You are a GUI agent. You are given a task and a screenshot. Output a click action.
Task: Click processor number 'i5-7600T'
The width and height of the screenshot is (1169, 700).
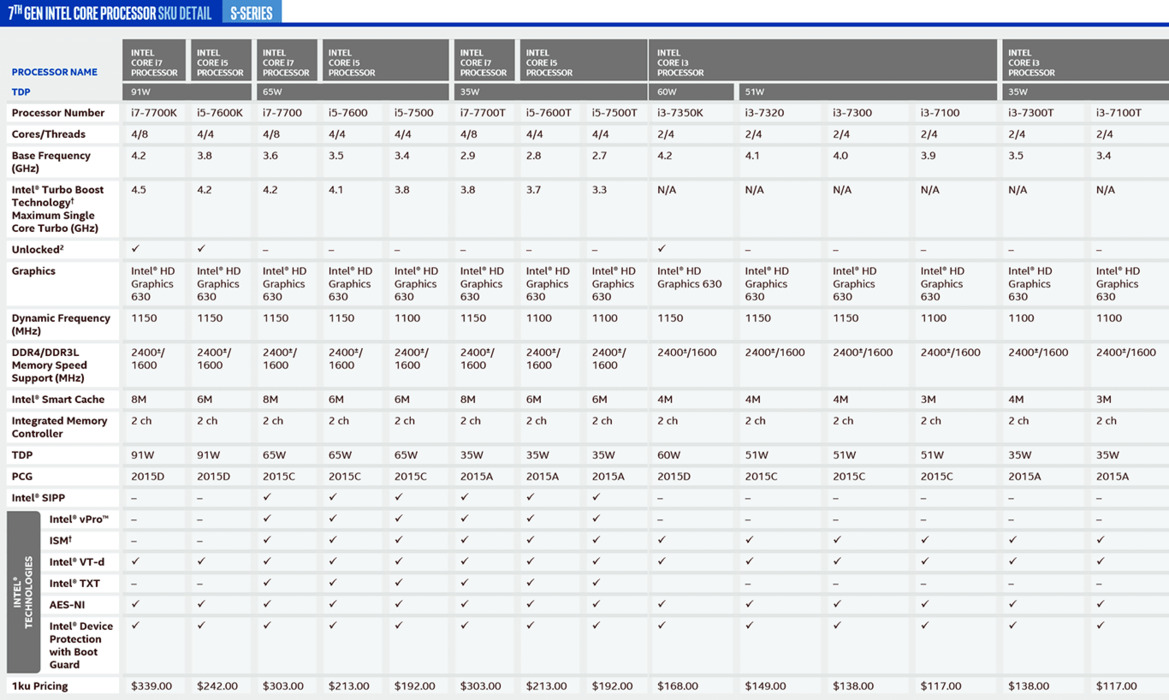click(x=549, y=113)
